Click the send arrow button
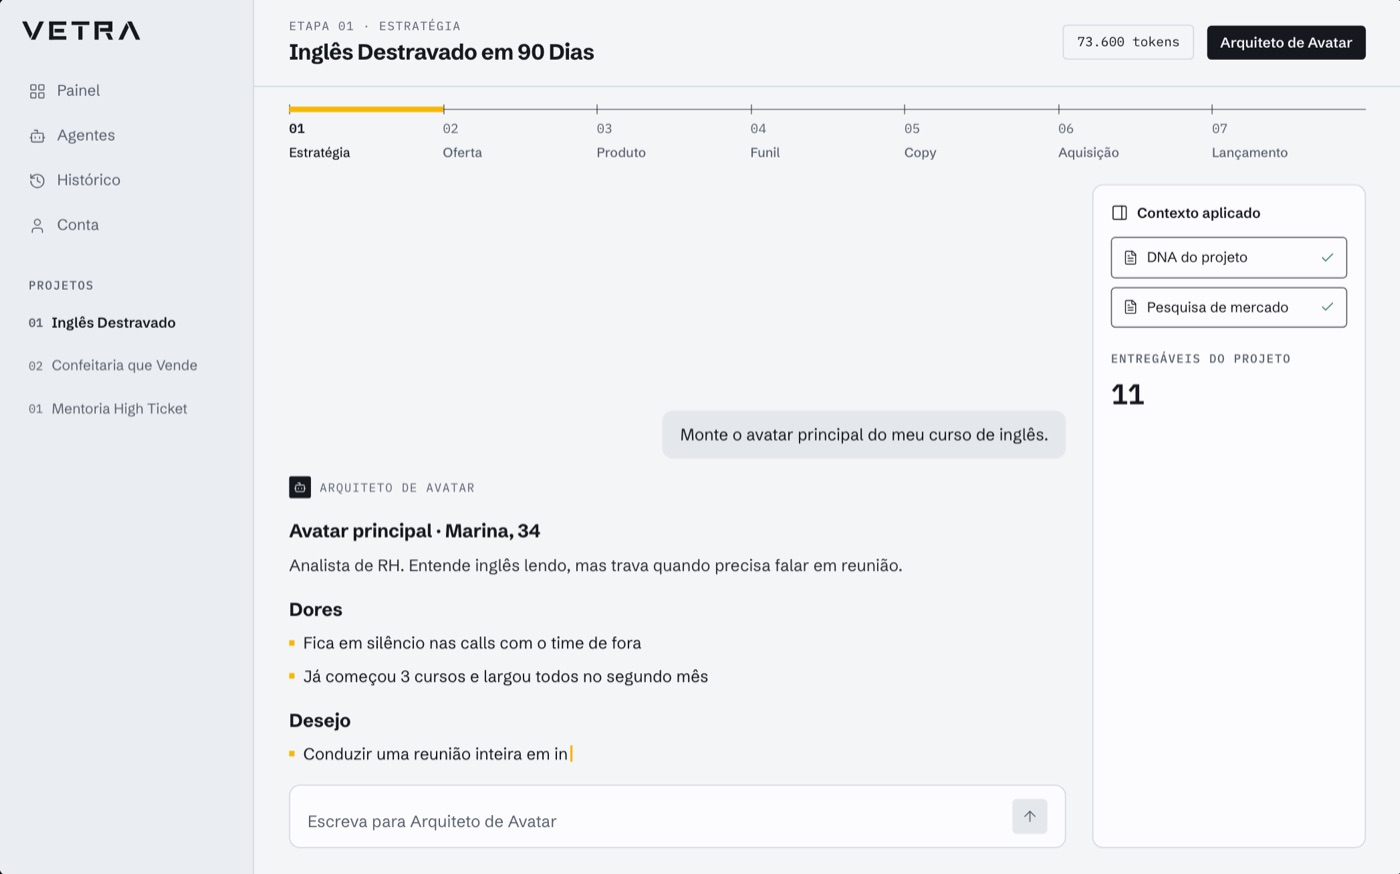This screenshot has height=874, width=1400. pos(1029,816)
